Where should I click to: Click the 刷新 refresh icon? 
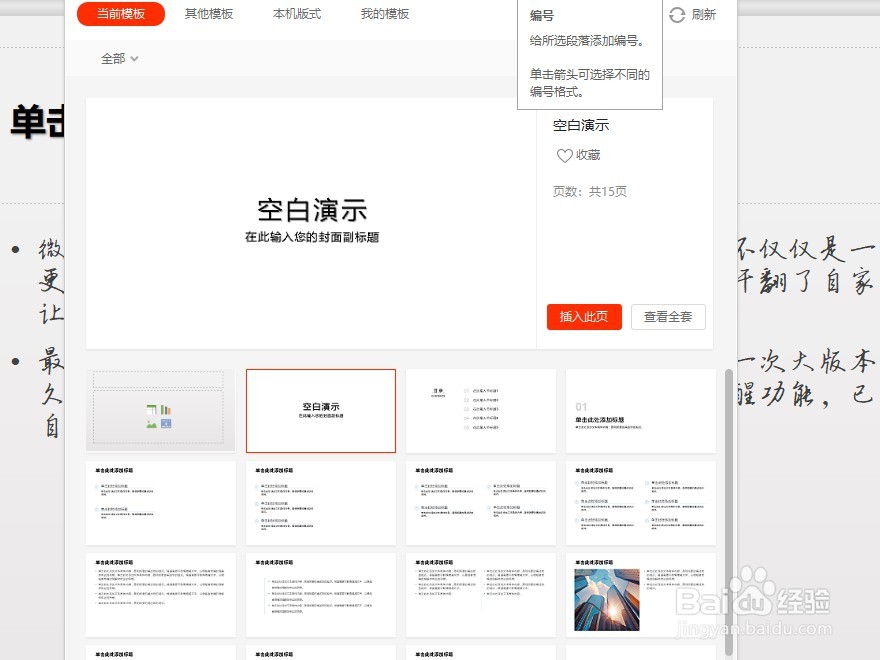[677, 15]
